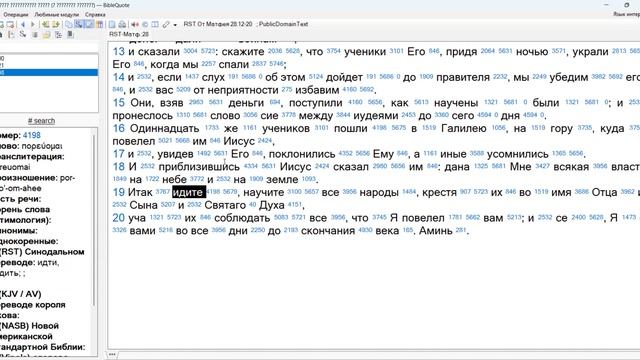Click the second-row tree structure icon
640x360 pixels.
[x=58, y=35]
